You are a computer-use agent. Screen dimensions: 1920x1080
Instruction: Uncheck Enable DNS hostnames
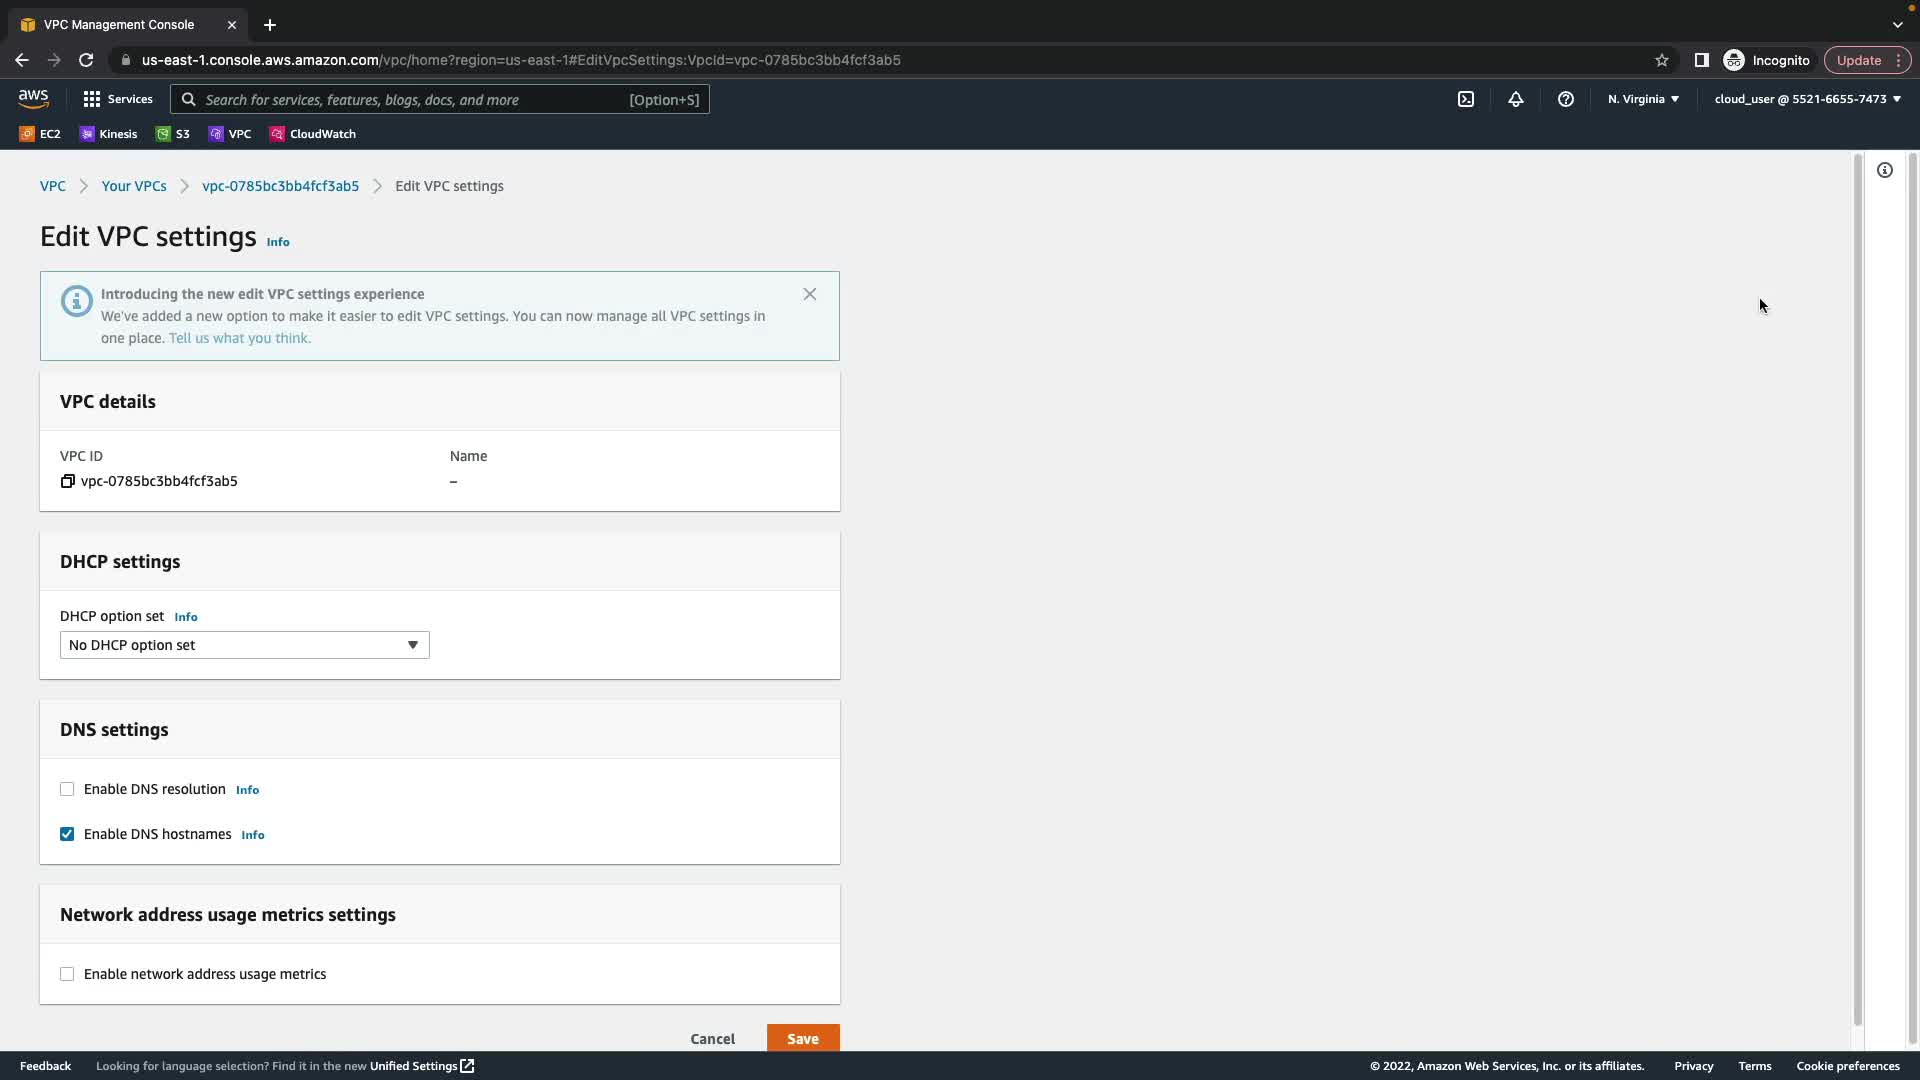67,834
